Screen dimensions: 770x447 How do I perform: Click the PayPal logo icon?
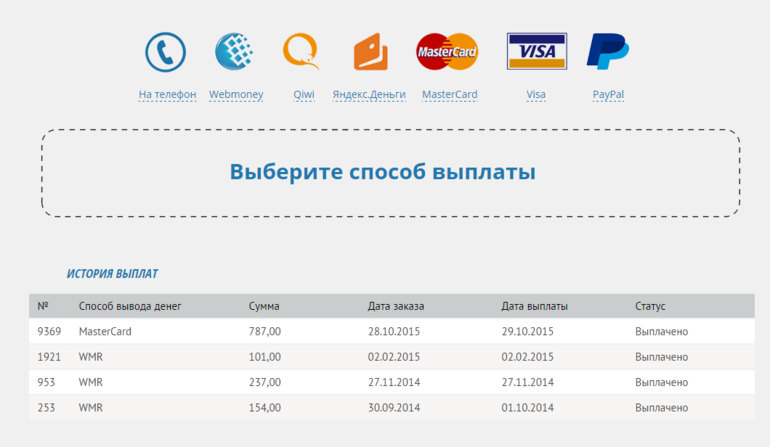tap(607, 52)
